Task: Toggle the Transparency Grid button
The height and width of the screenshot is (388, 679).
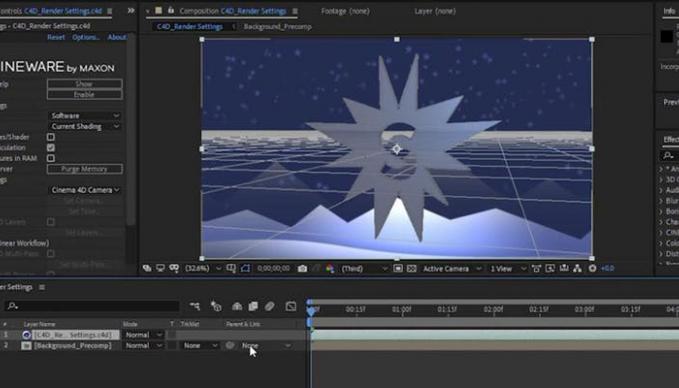Action: click(x=411, y=268)
